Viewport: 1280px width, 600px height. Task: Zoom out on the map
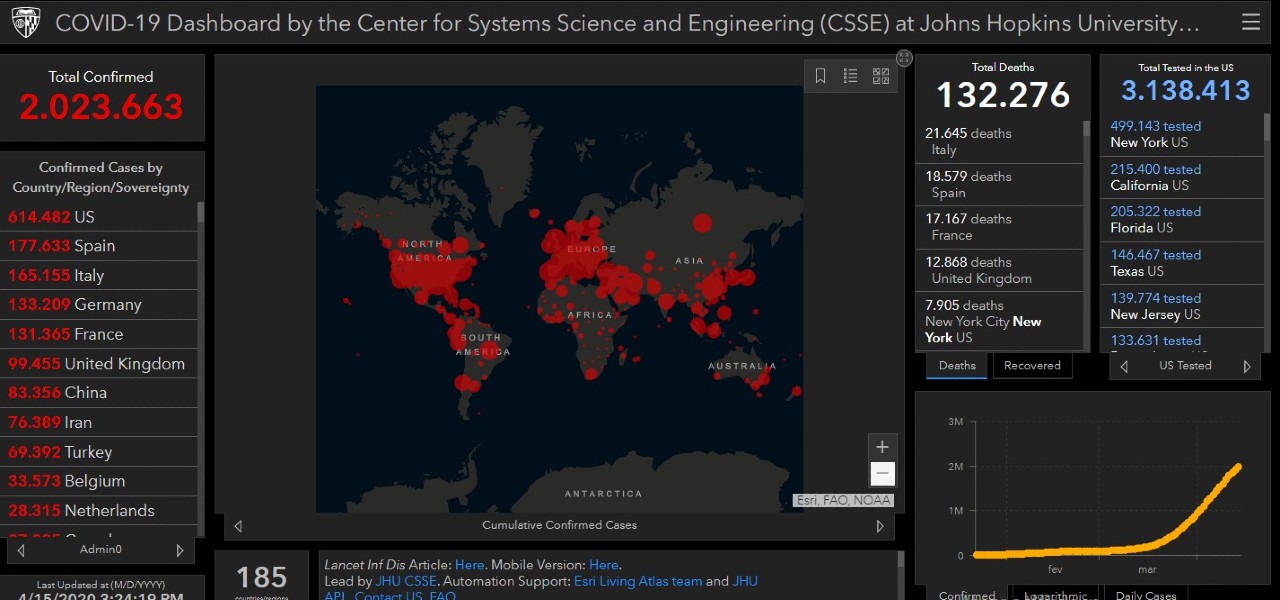(x=882, y=474)
